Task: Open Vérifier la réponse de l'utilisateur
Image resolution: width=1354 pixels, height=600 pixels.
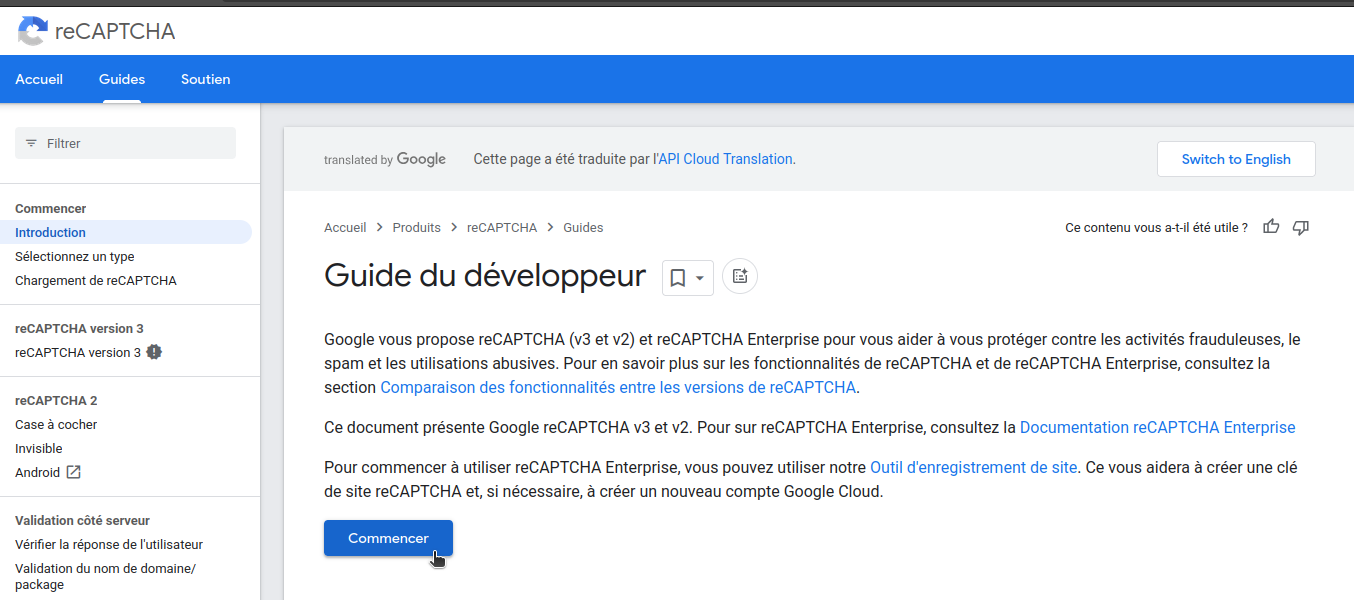Action: pyautogui.click(x=109, y=544)
